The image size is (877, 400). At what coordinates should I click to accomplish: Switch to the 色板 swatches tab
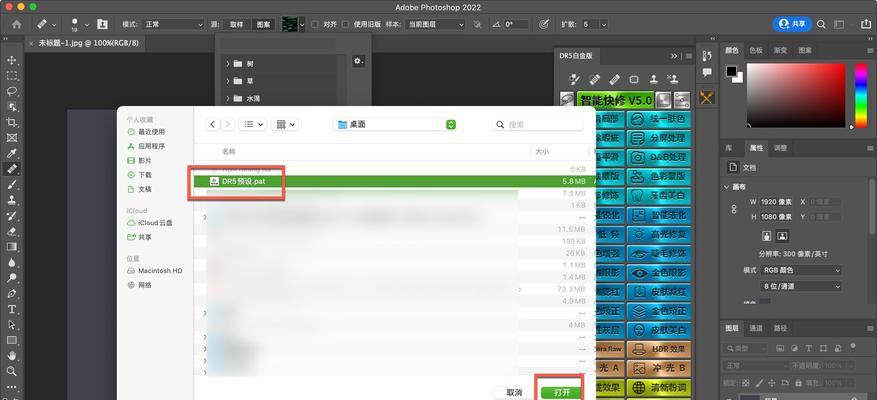(x=756, y=50)
